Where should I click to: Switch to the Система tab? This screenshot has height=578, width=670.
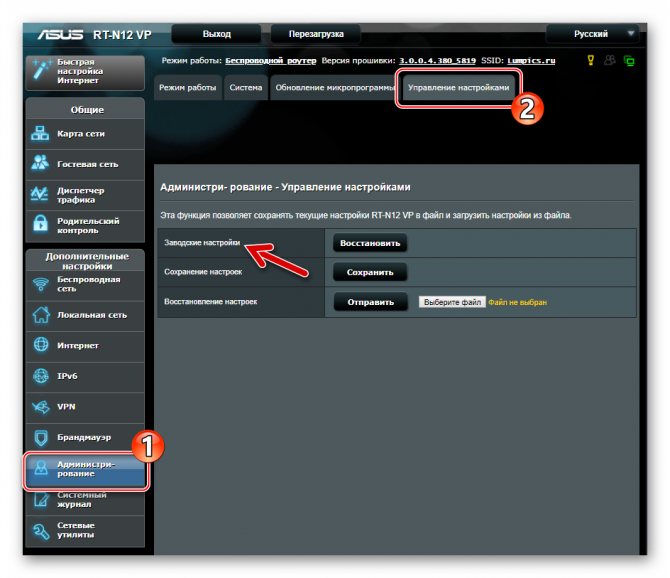[246, 88]
